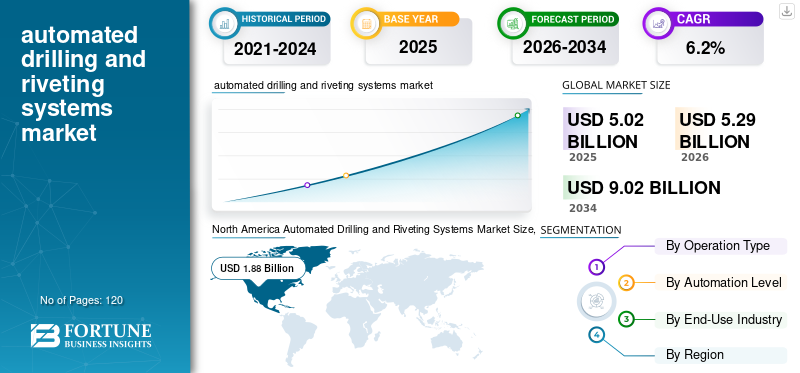The width and height of the screenshot is (800, 373).
Task: Select the By End-Use Industry segment
Action: (x=720, y=319)
